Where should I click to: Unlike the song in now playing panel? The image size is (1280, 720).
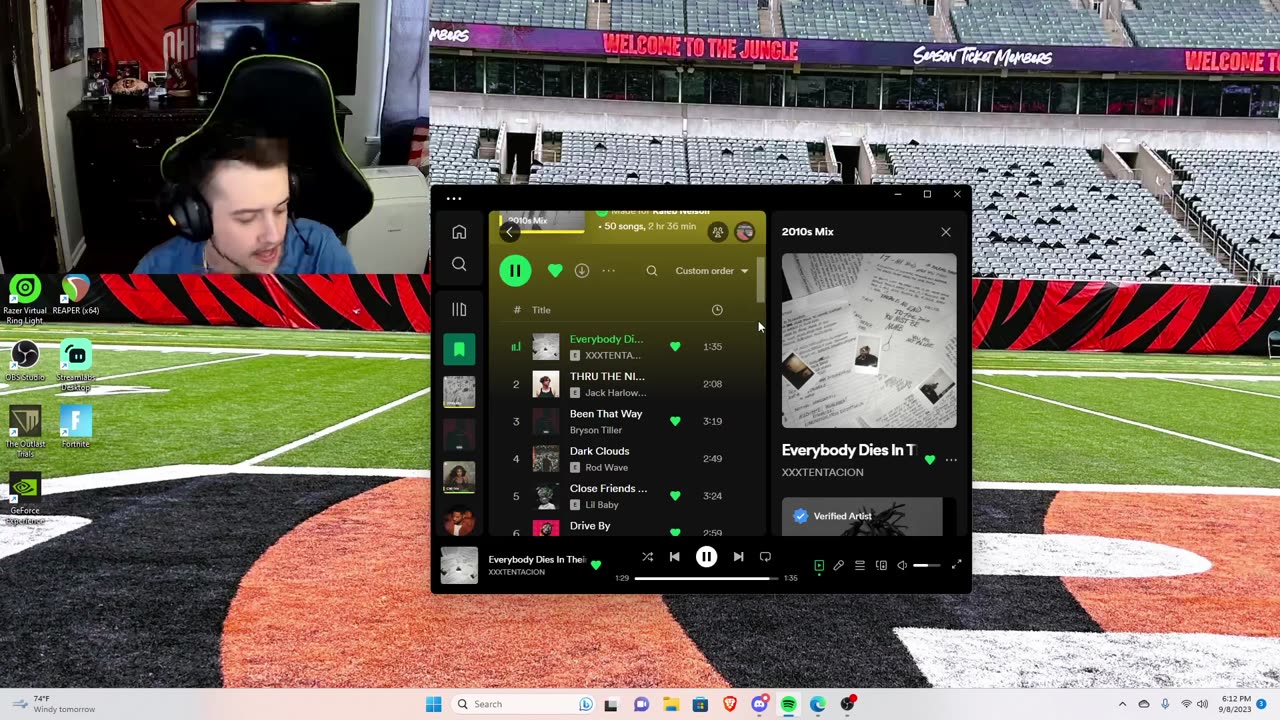[x=930, y=460]
